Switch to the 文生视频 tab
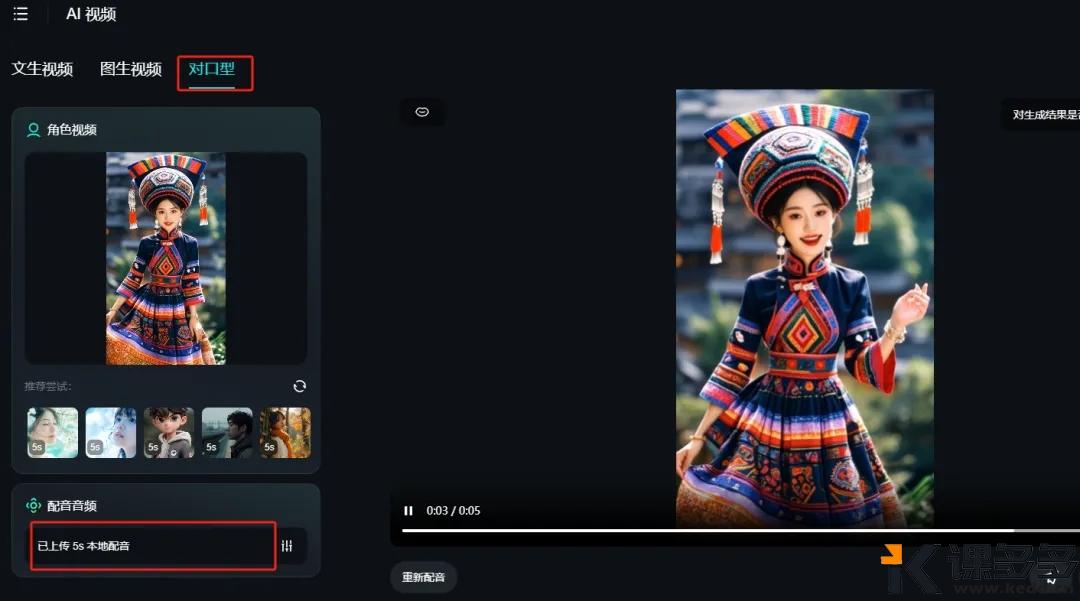 pyautogui.click(x=42, y=70)
